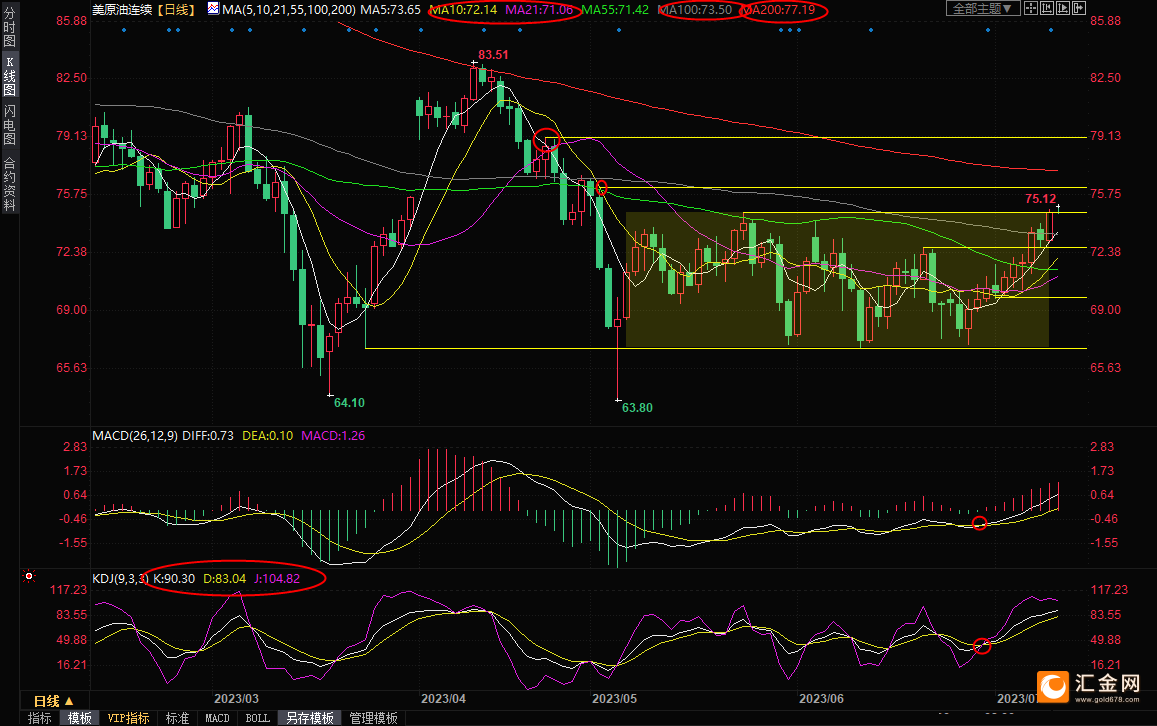Image resolution: width=1157 pixels, height=726 pixels.
Task: Click the MACD(26,12,9) indicator label
Action: point(134,435)
